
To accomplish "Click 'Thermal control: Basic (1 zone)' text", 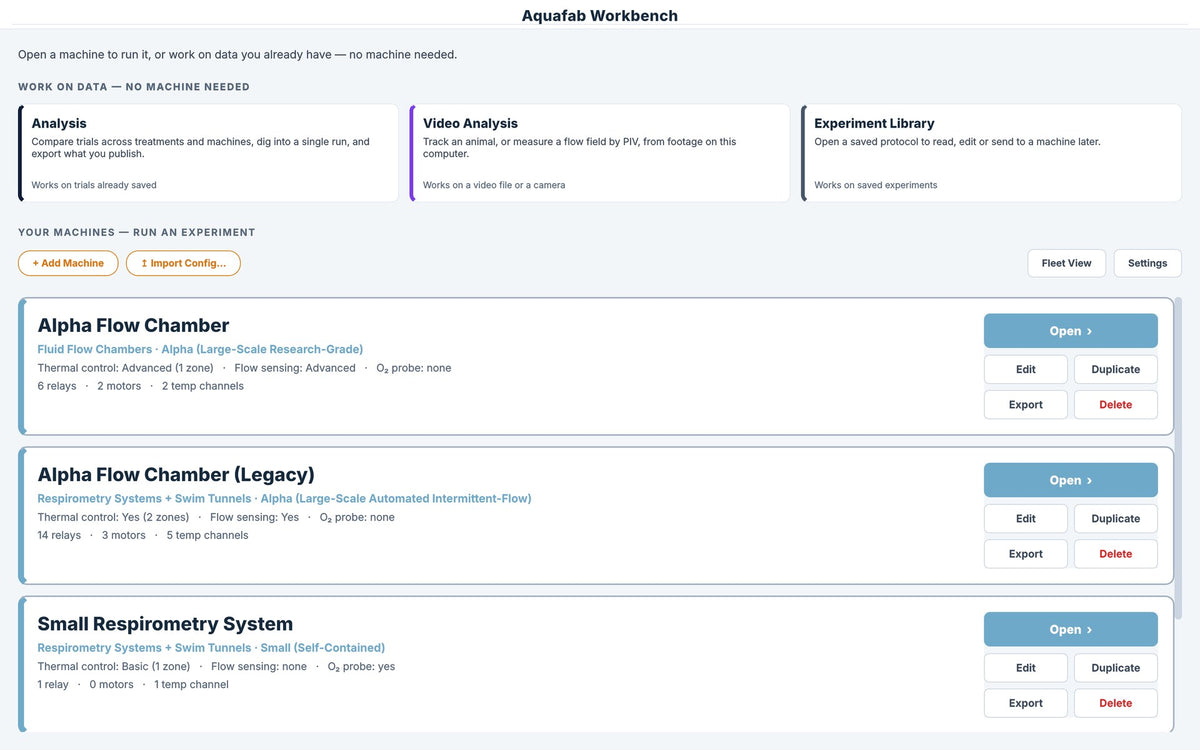I will pyautogui.click(x=114, y=666).
